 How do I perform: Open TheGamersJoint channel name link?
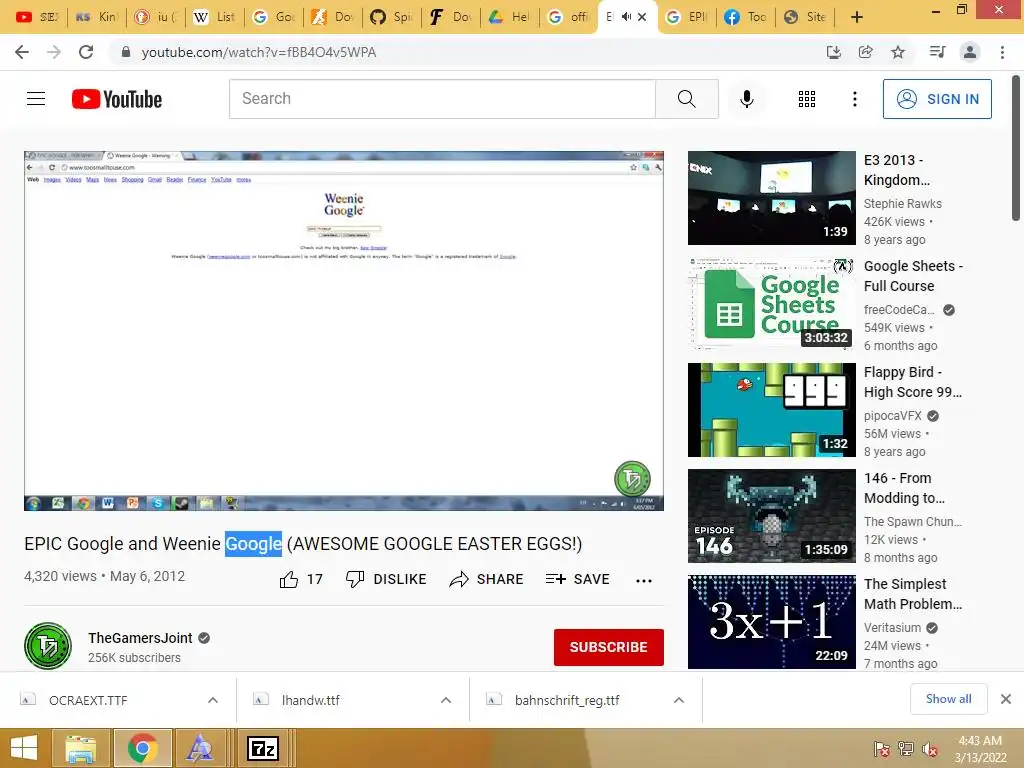[x=140, y=638]
